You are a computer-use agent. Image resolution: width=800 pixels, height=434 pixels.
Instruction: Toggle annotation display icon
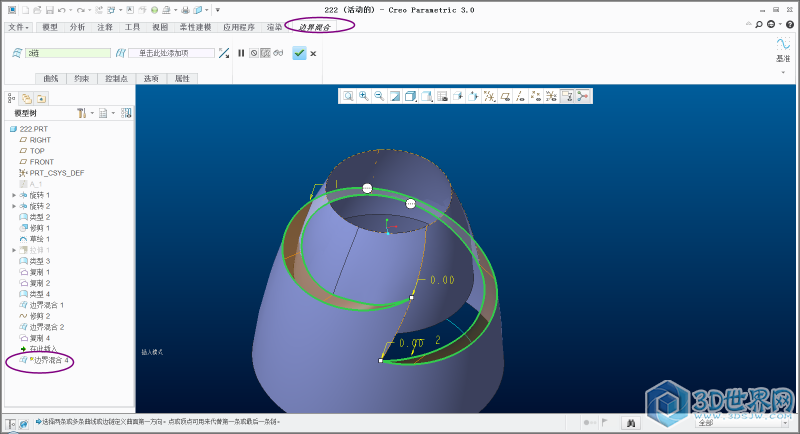coord(566,96)
